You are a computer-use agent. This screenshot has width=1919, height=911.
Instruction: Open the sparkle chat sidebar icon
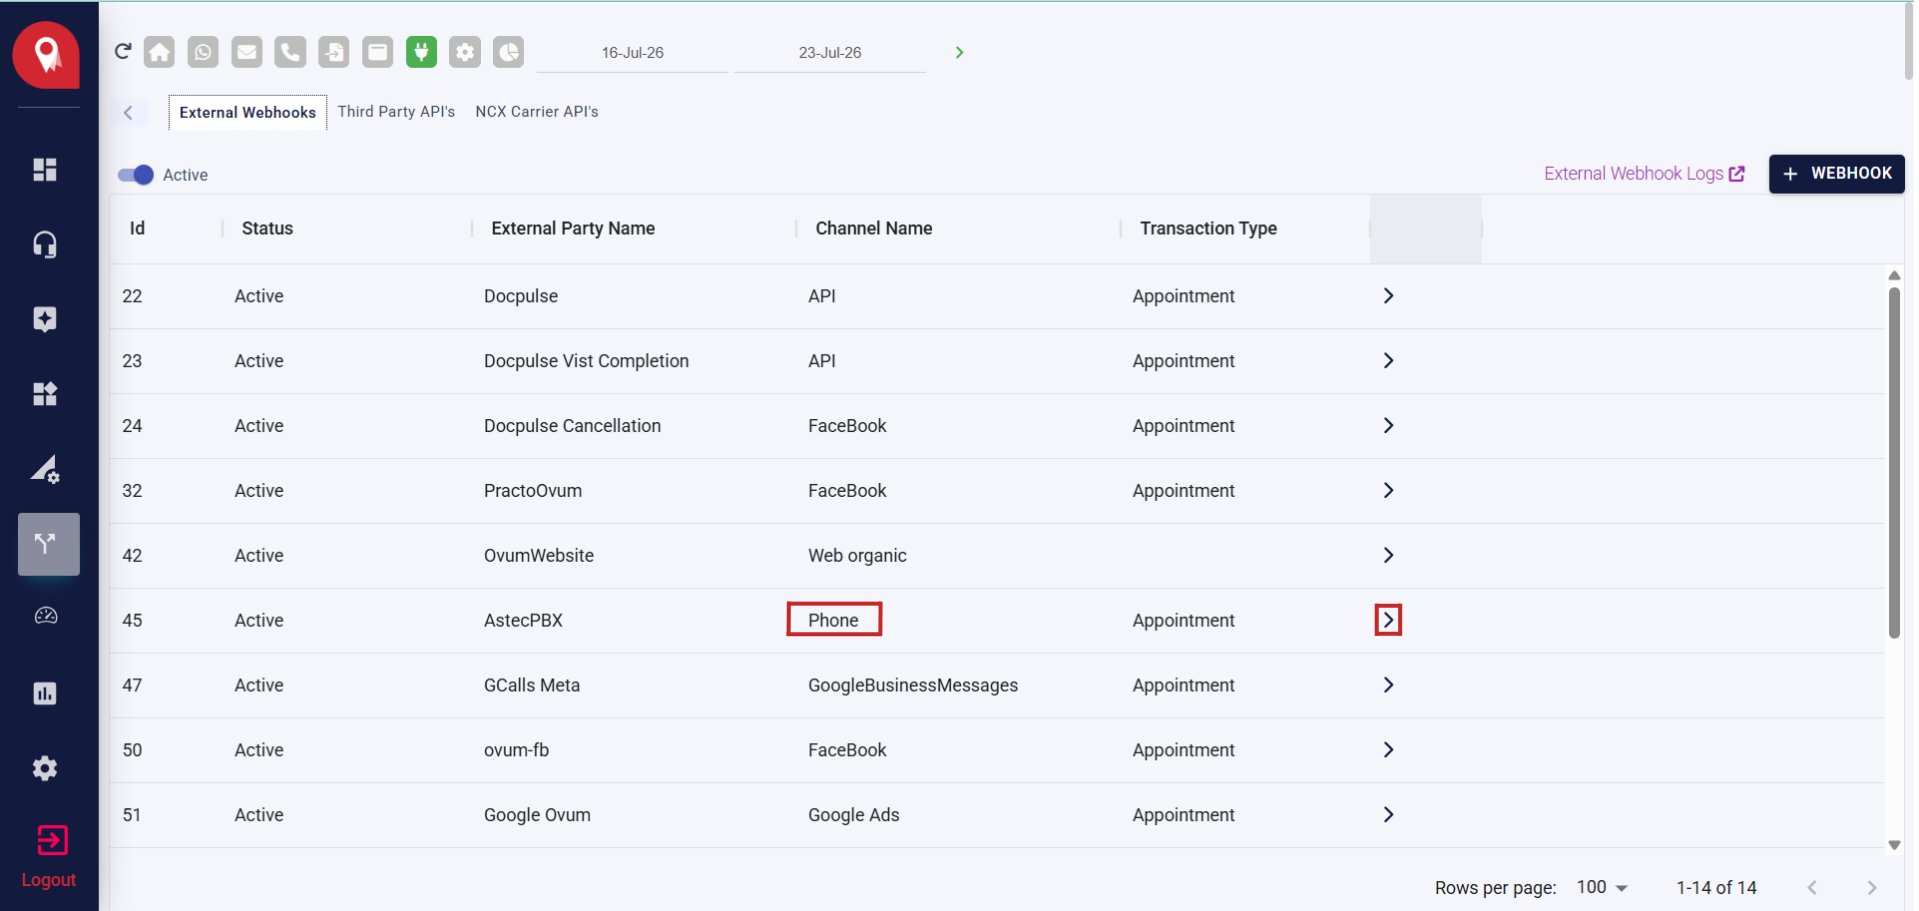tap(45, 319)
